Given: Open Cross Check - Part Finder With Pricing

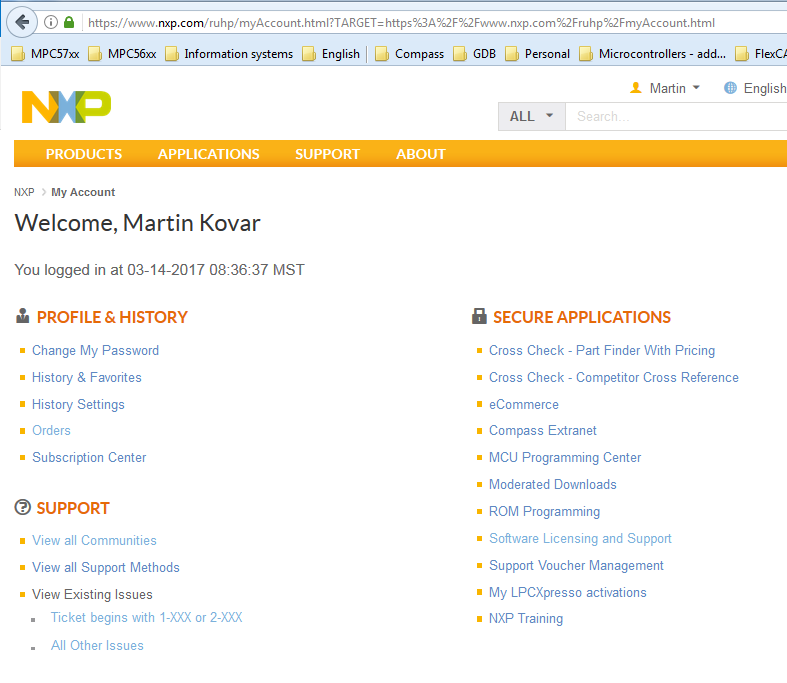Looking at the screenshot, I should (x=602, y=350).
